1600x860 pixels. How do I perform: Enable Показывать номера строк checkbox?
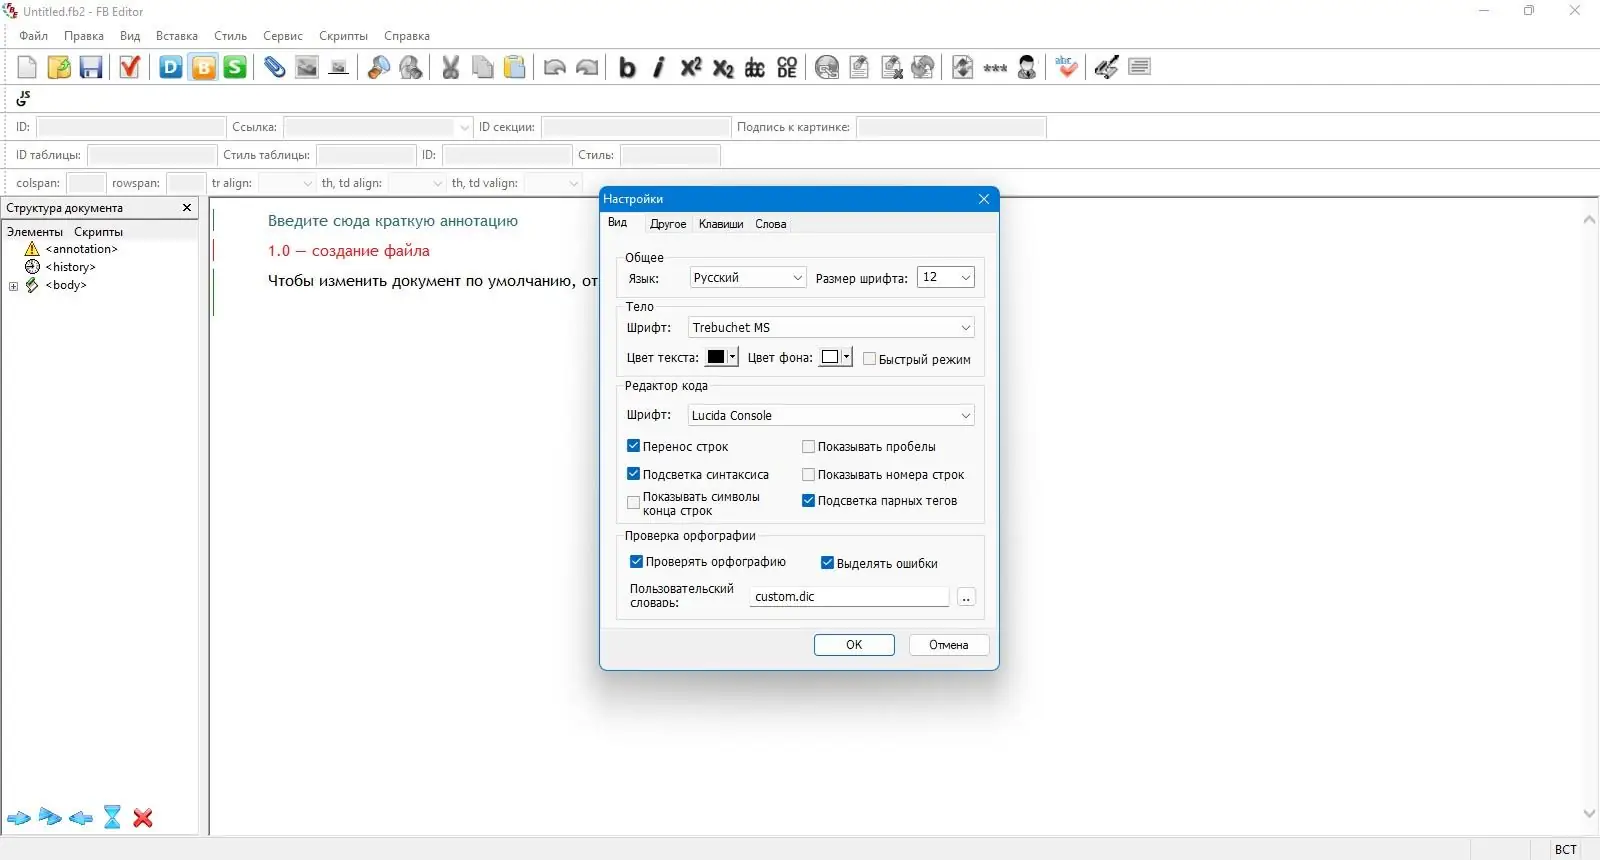[808, 474]
